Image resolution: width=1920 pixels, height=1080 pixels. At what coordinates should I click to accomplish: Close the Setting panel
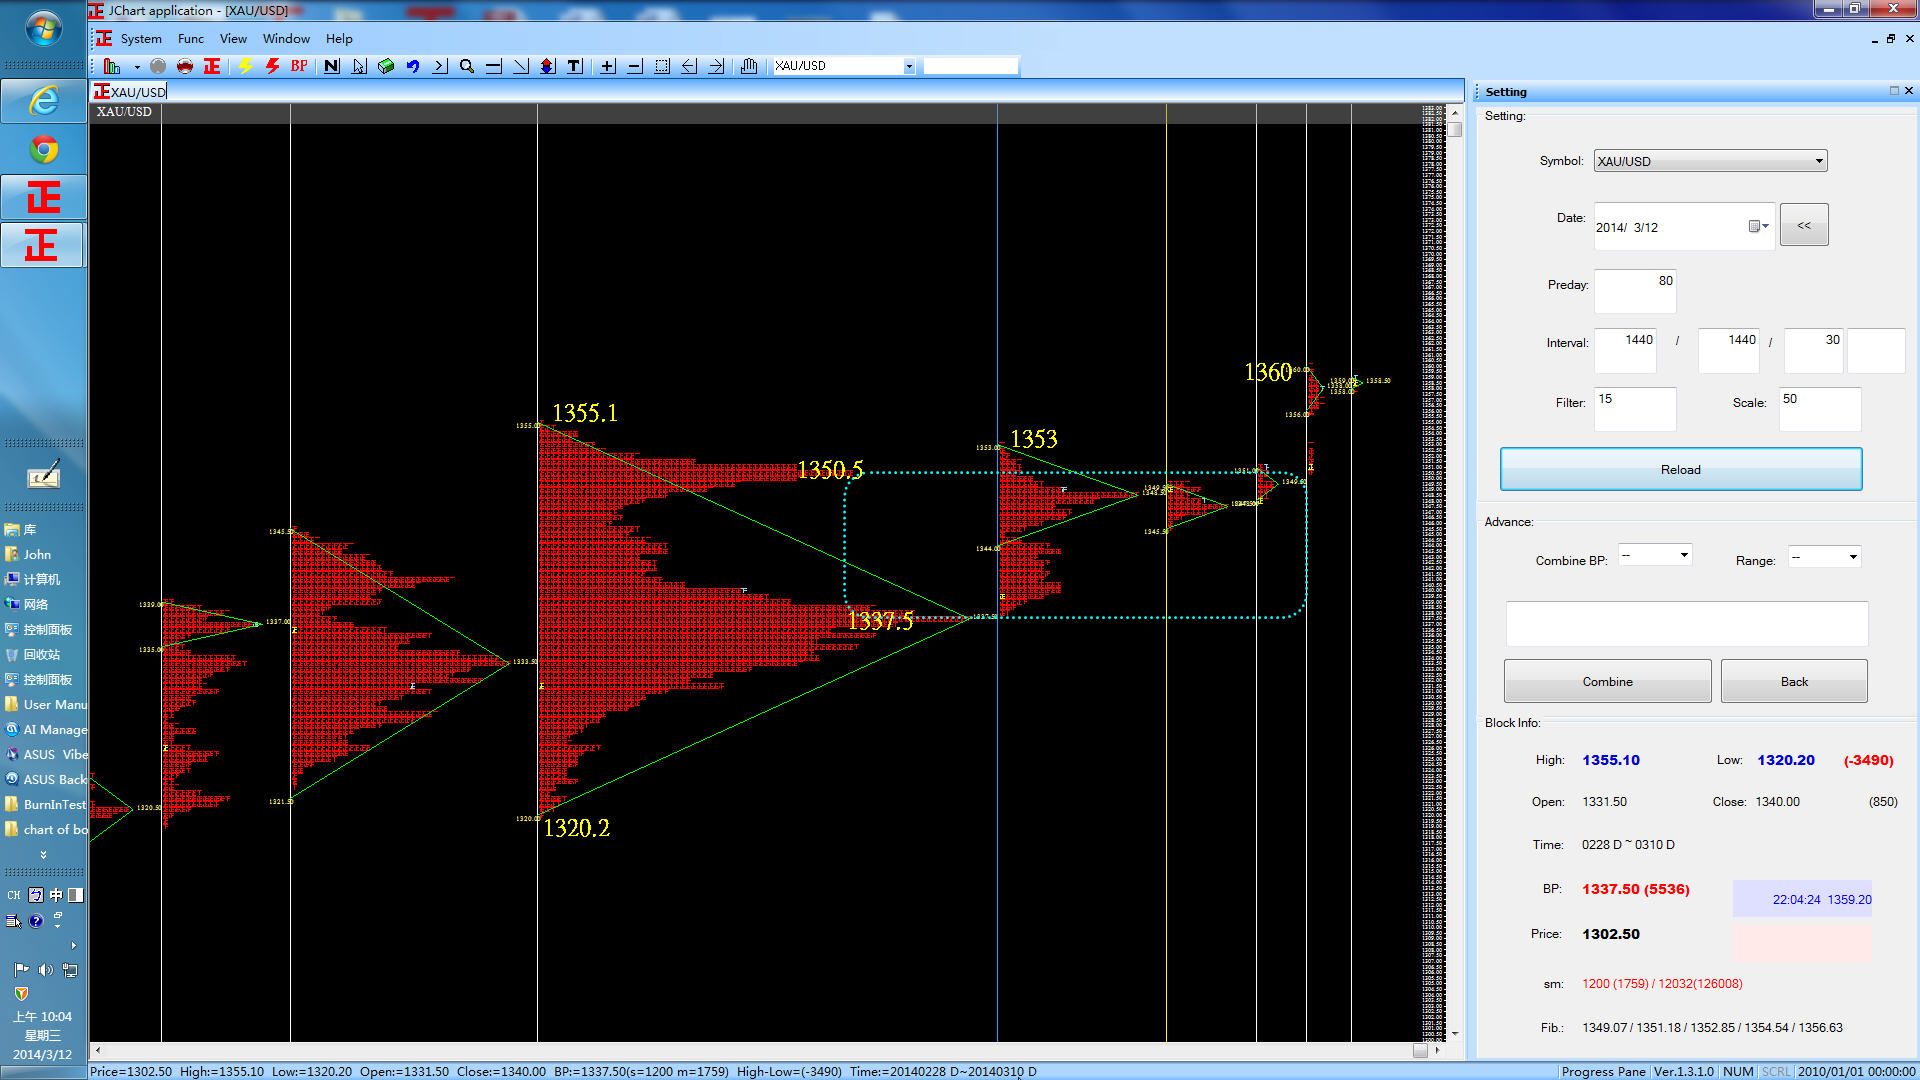click(x=1909, y=91)
